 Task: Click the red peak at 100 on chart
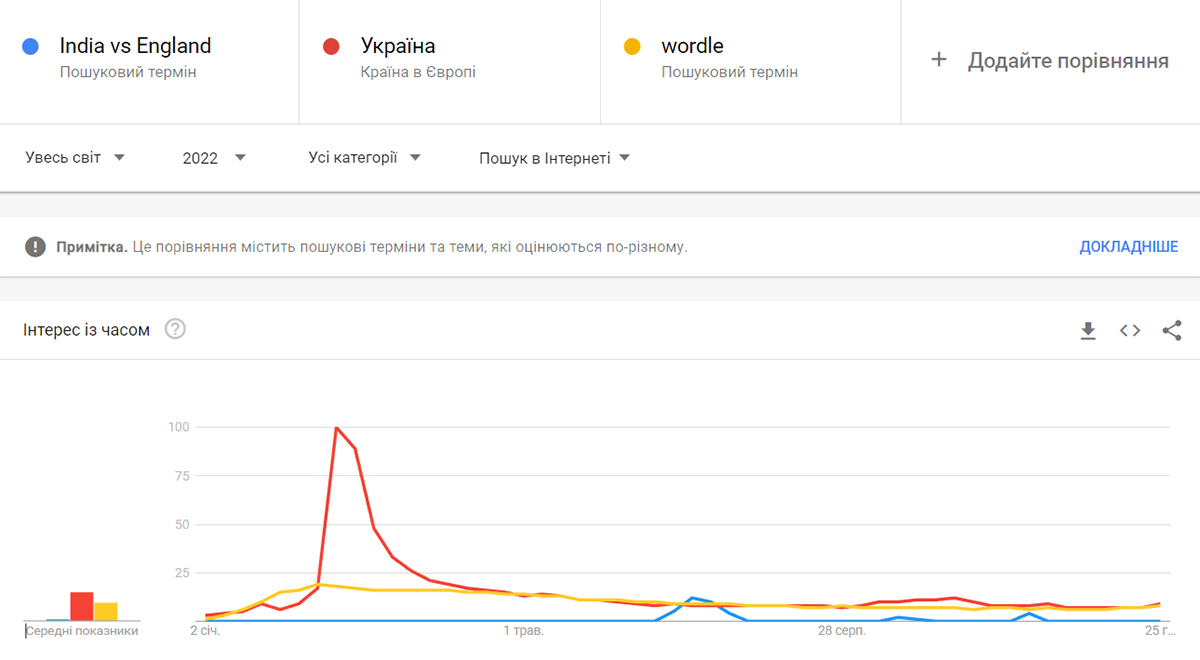click(337, 428)
